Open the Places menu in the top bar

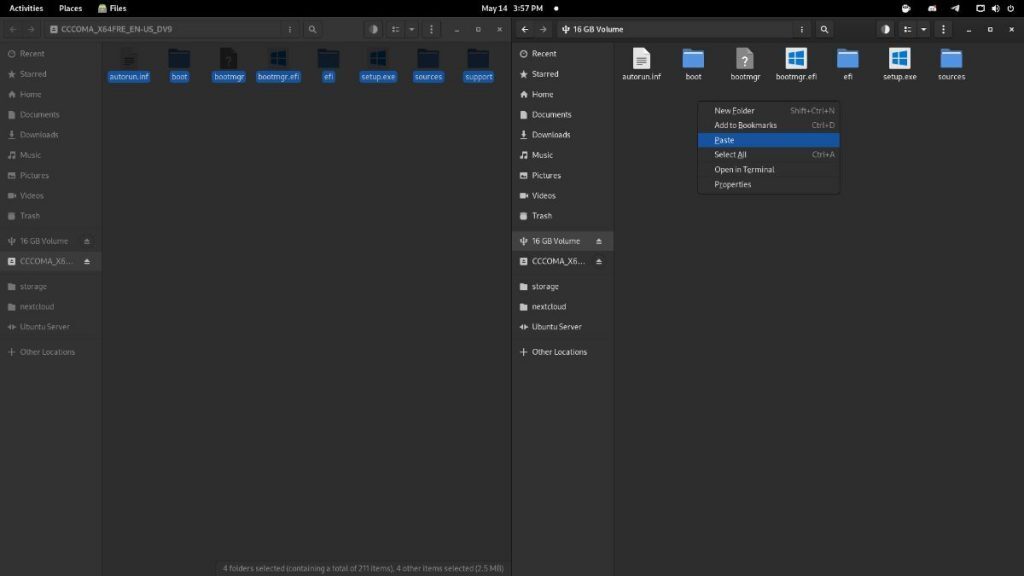(x=70, y=8)
